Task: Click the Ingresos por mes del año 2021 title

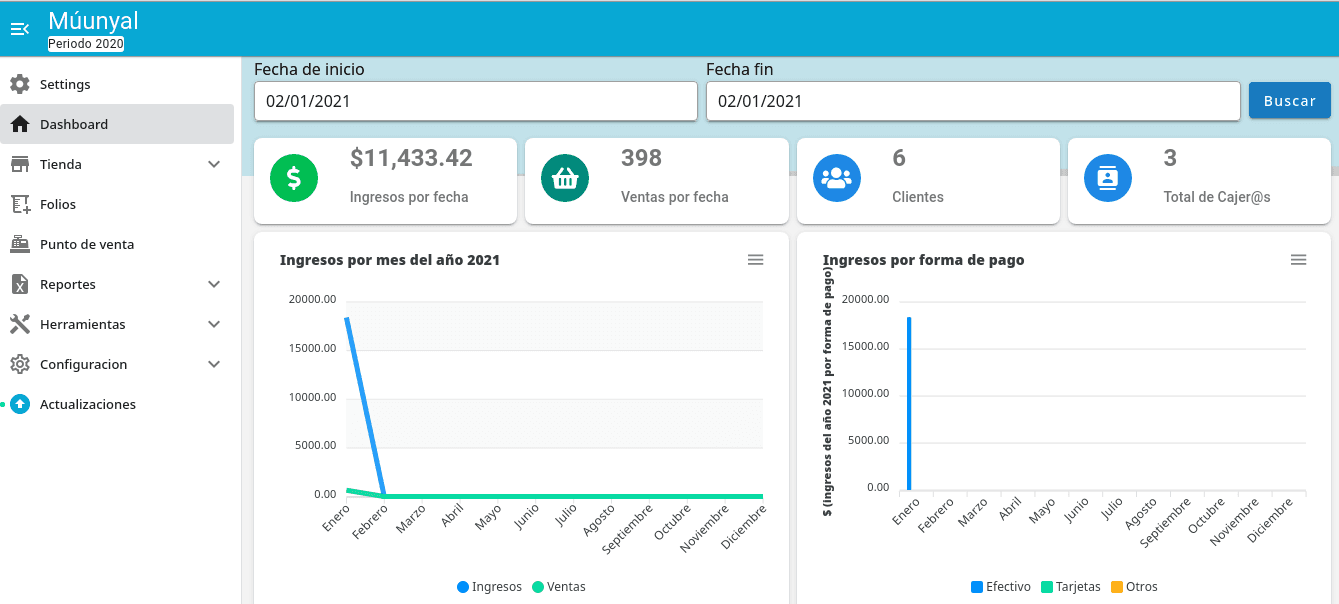Action: 390,260
